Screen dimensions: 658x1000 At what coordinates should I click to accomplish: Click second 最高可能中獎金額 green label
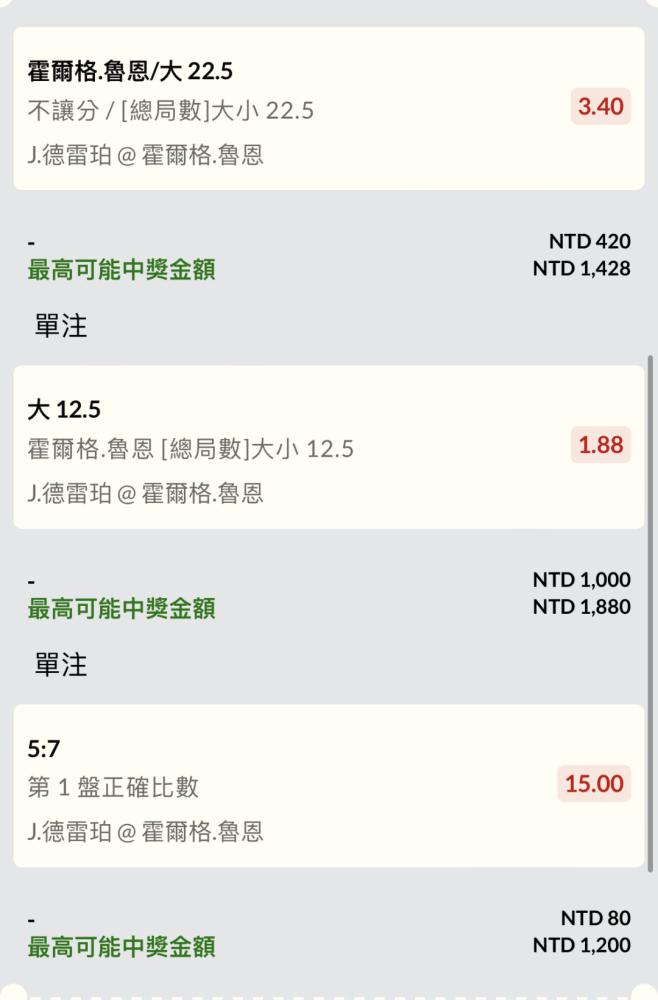[x=121, y=608]
